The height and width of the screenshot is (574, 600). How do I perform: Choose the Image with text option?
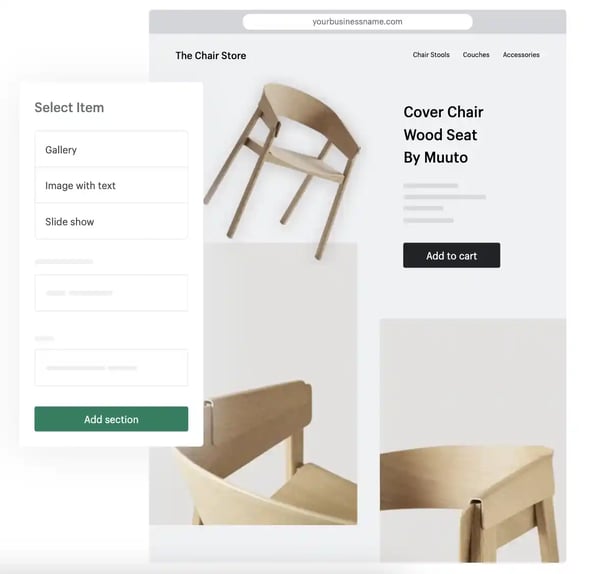pos(111,185)
